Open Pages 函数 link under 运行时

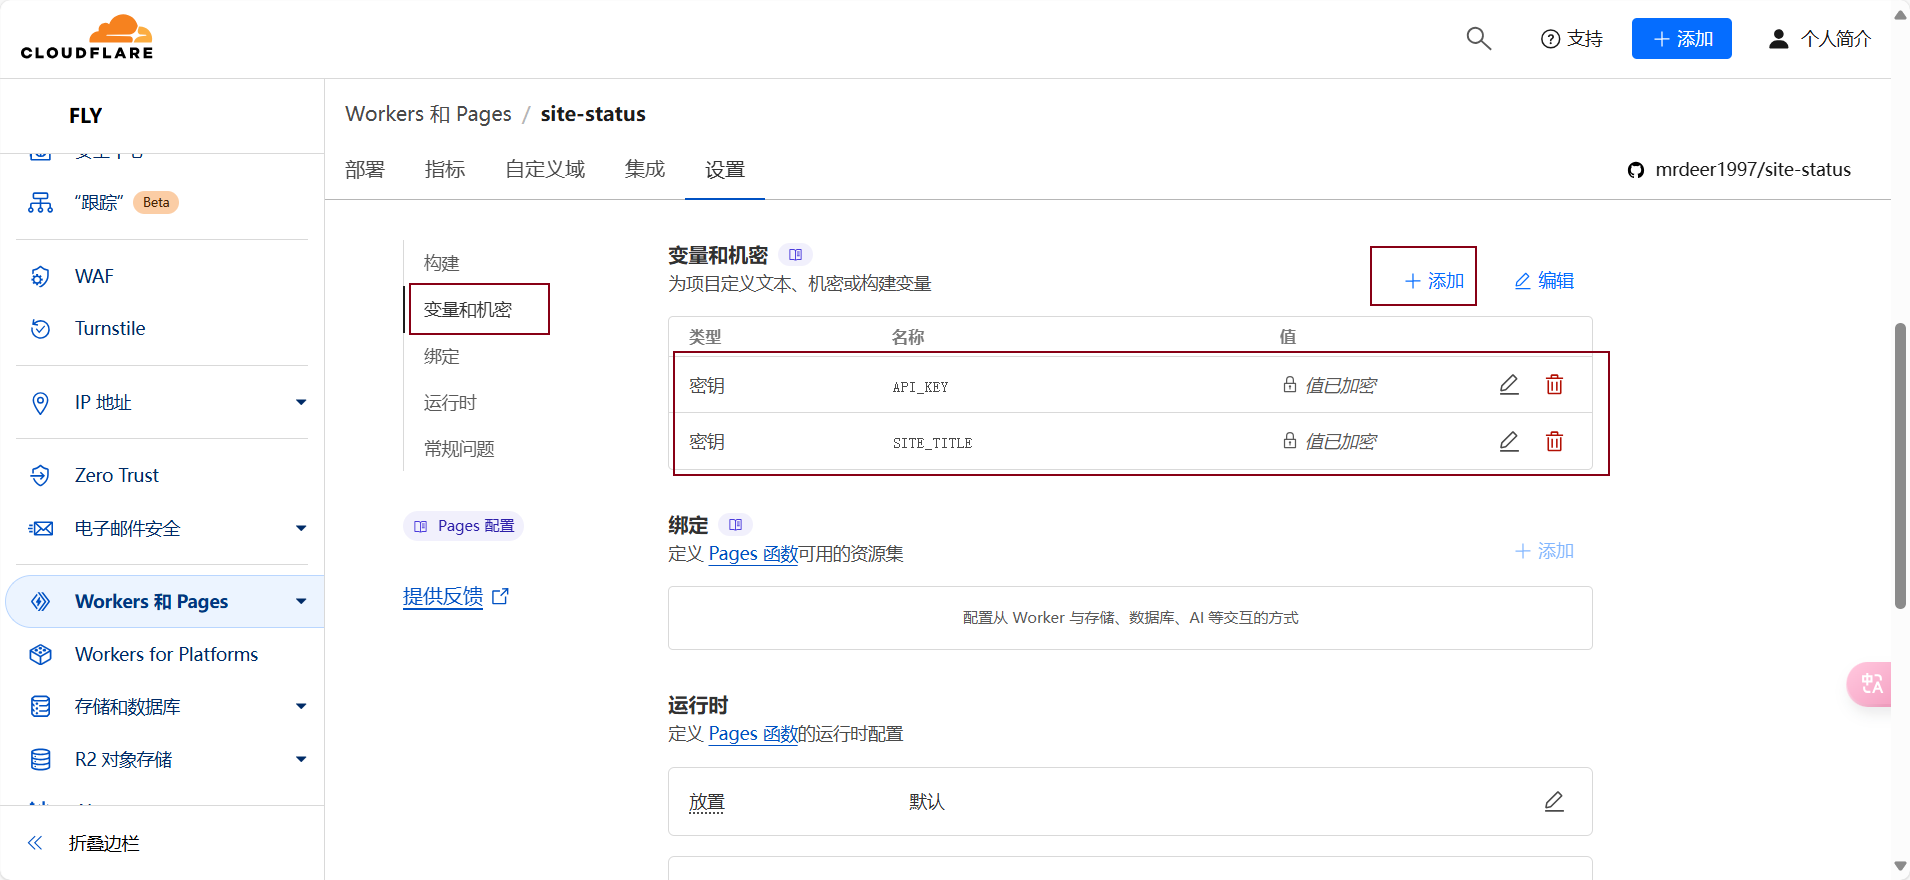[753, 733]
